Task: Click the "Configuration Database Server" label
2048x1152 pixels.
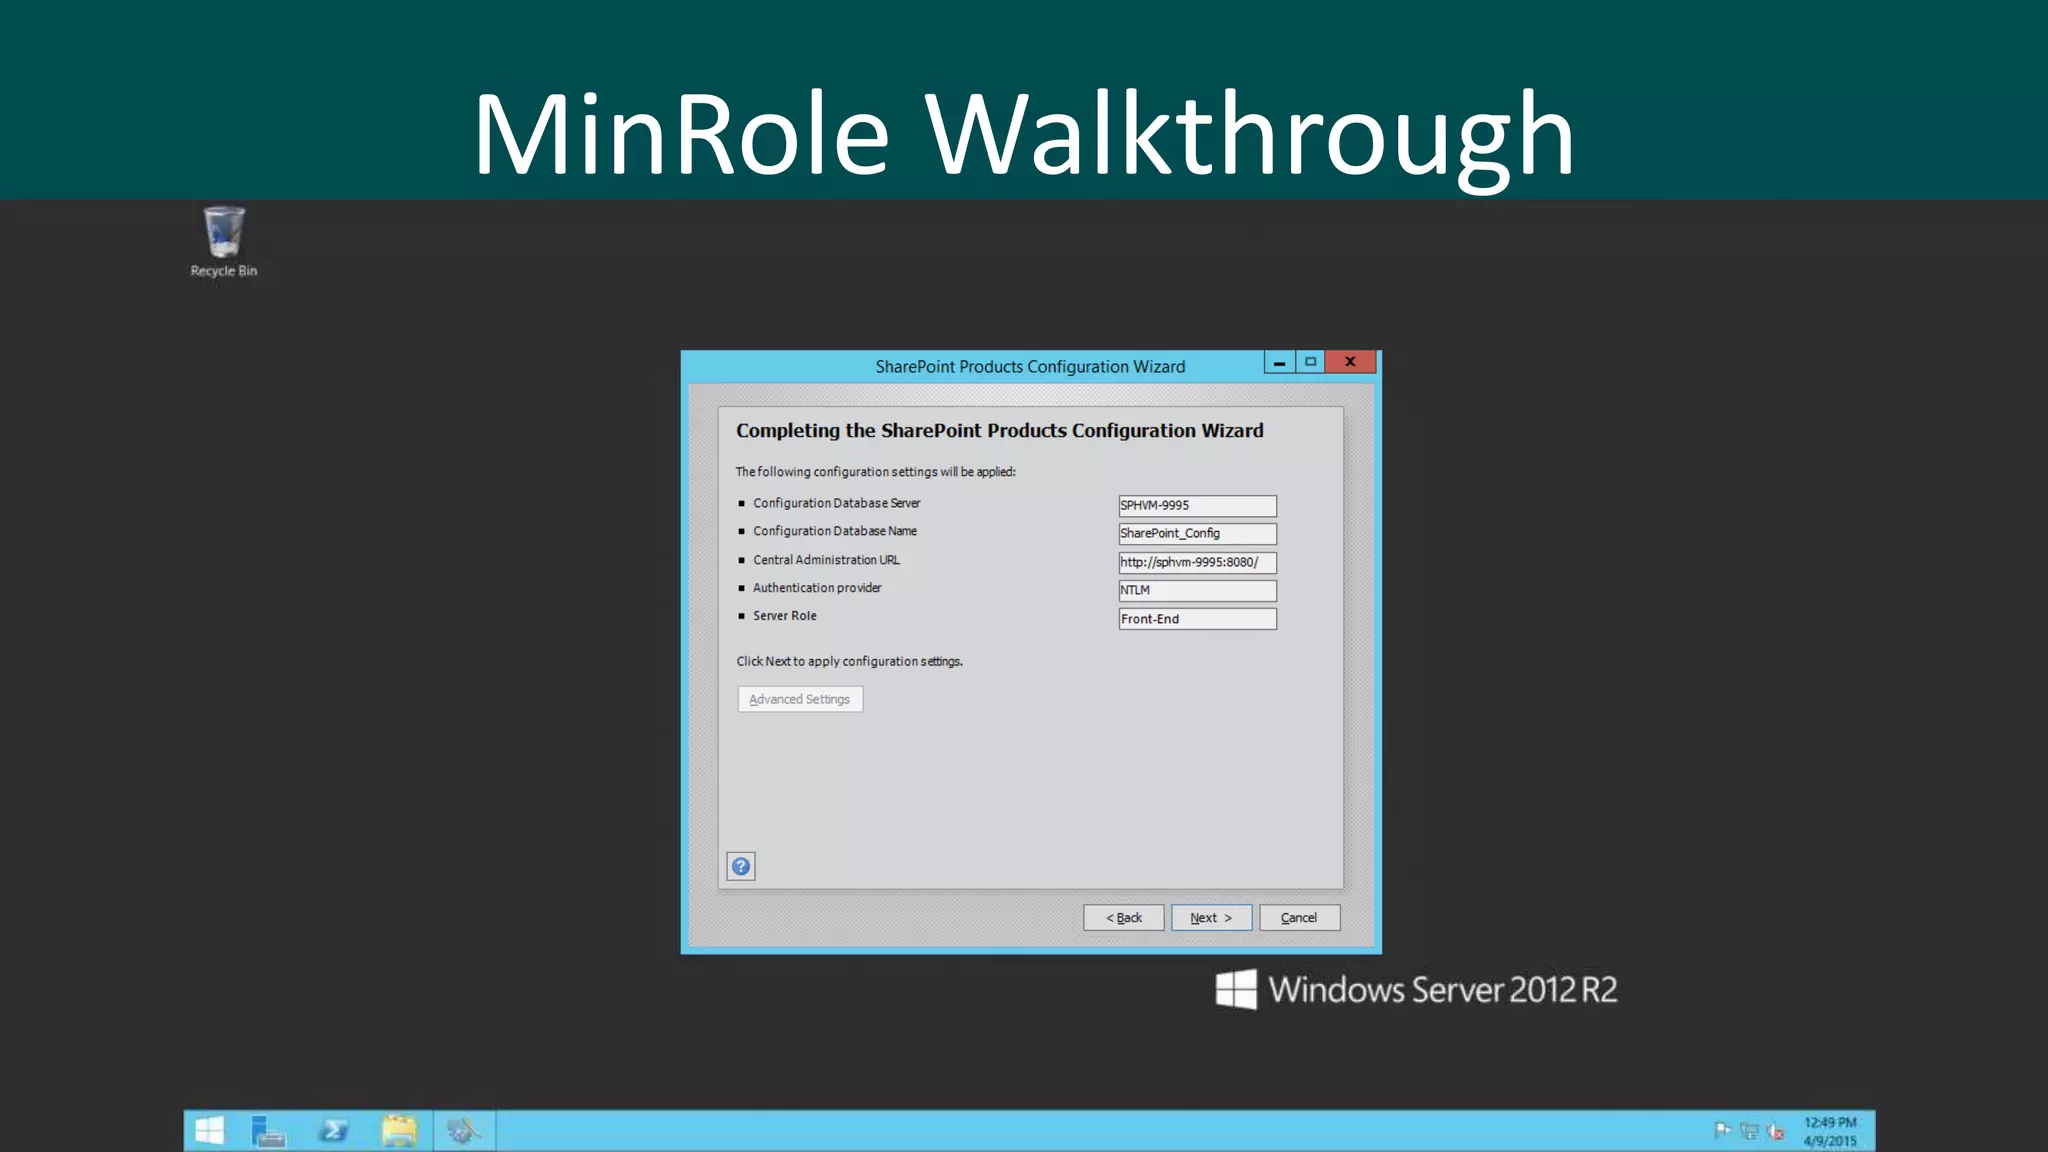Action: tap(837, 503)
